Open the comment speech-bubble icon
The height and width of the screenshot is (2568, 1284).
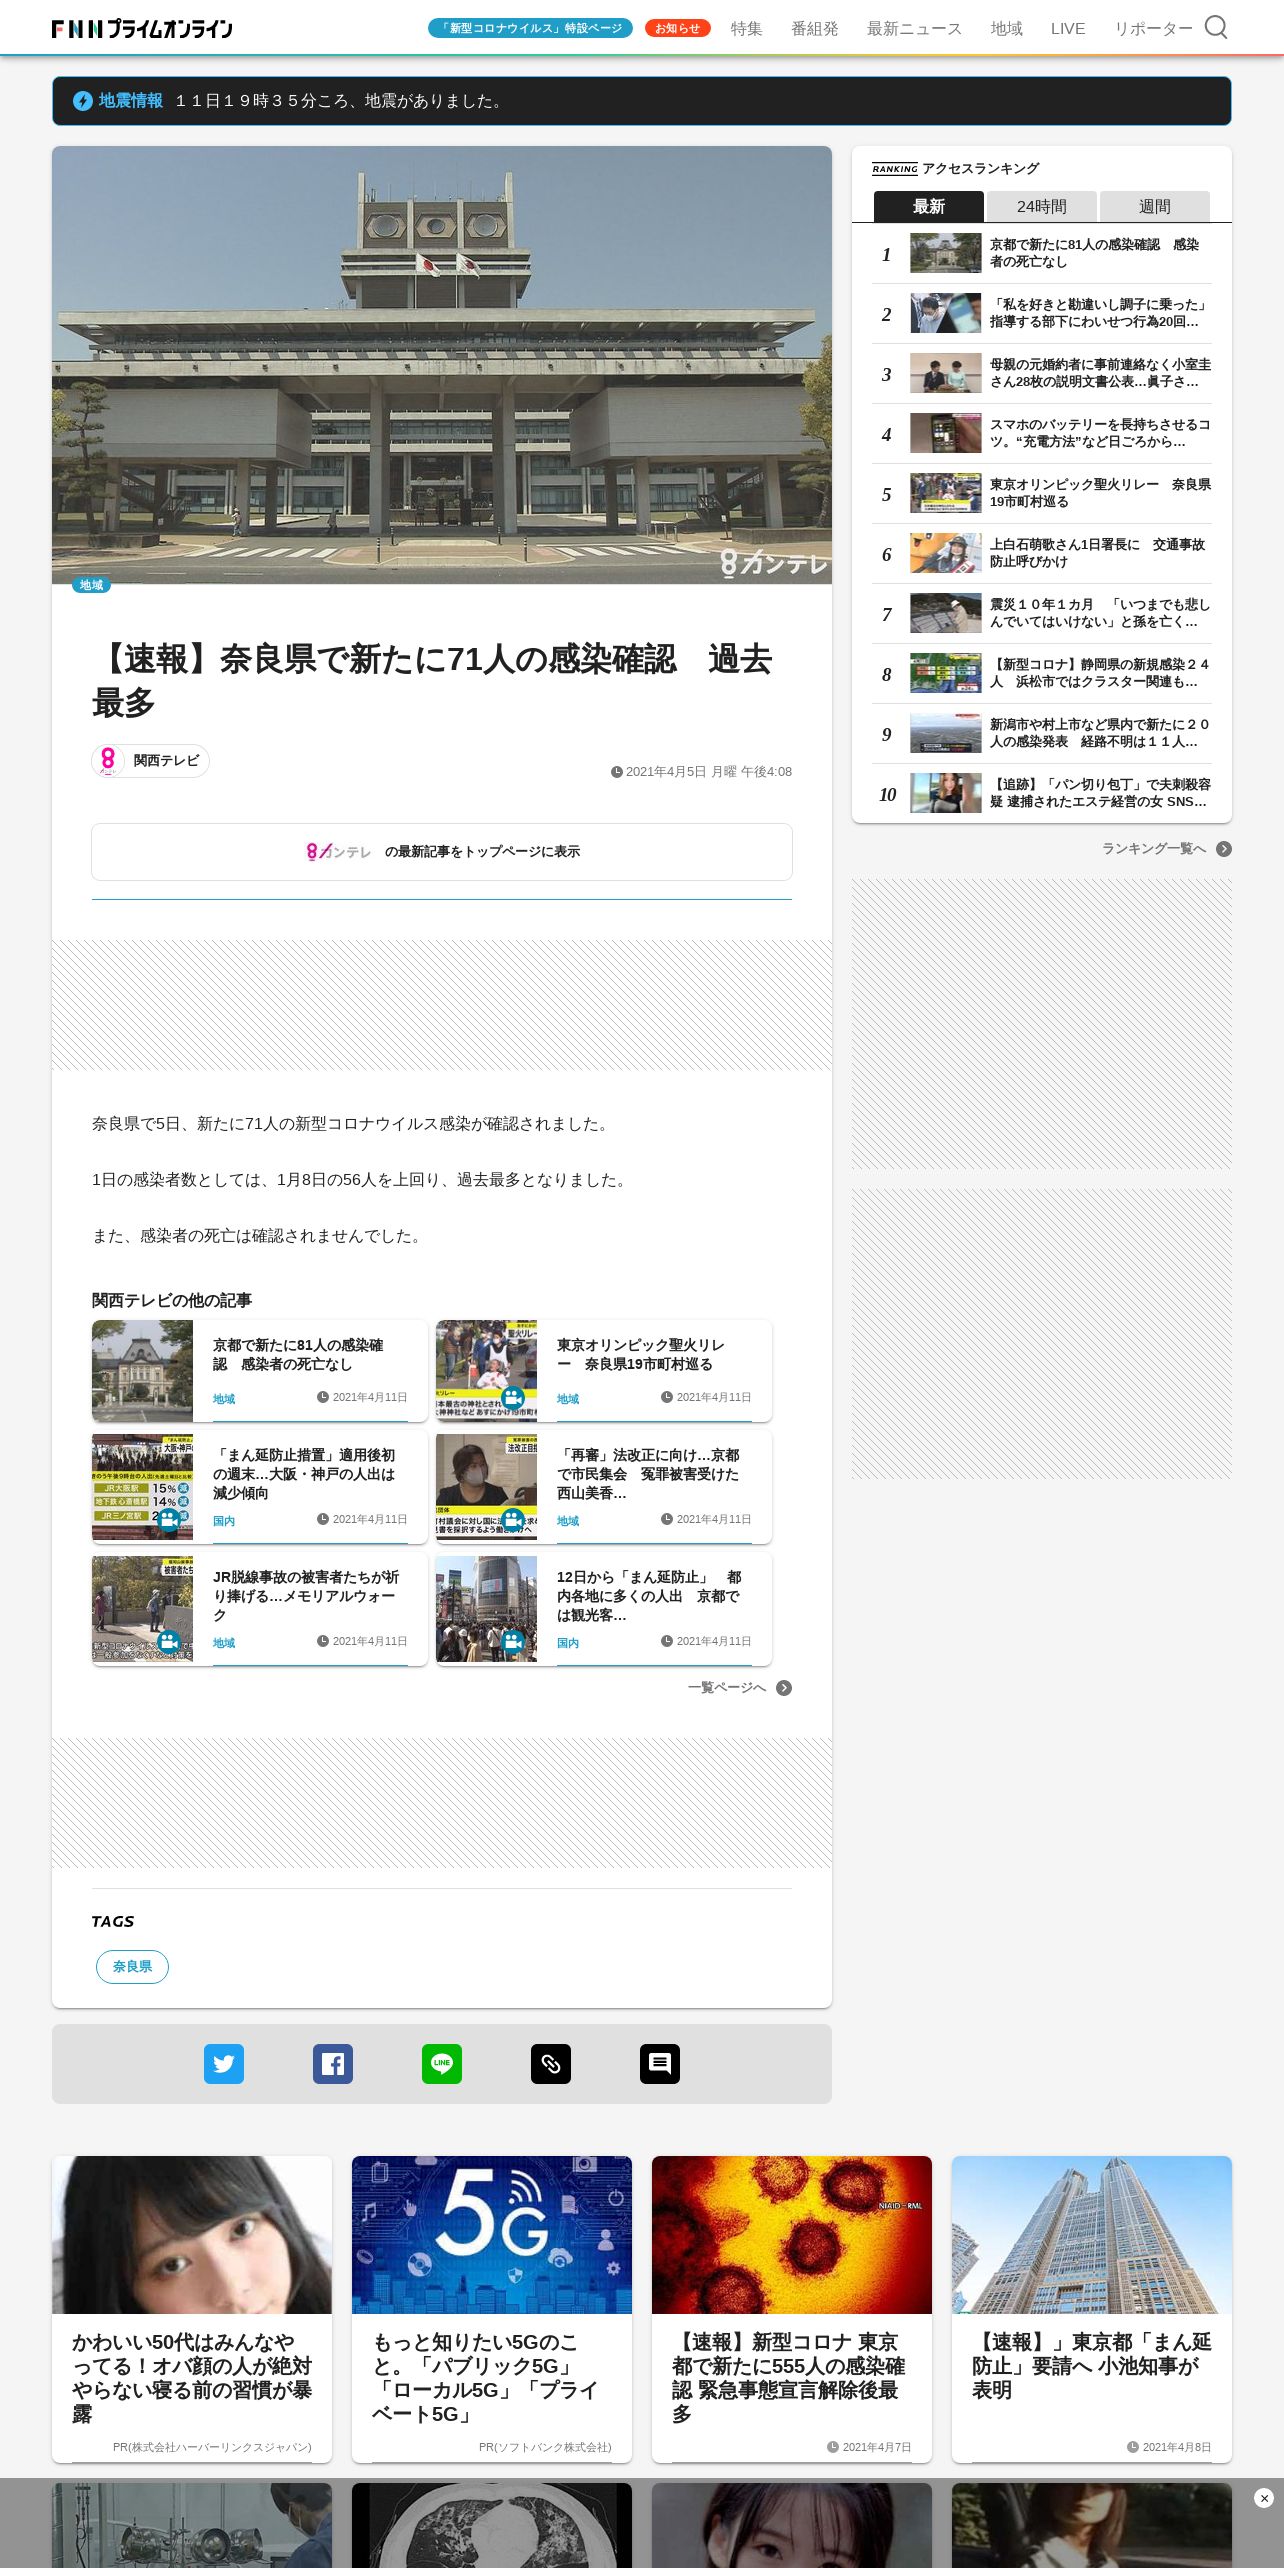click(660, 2064)
